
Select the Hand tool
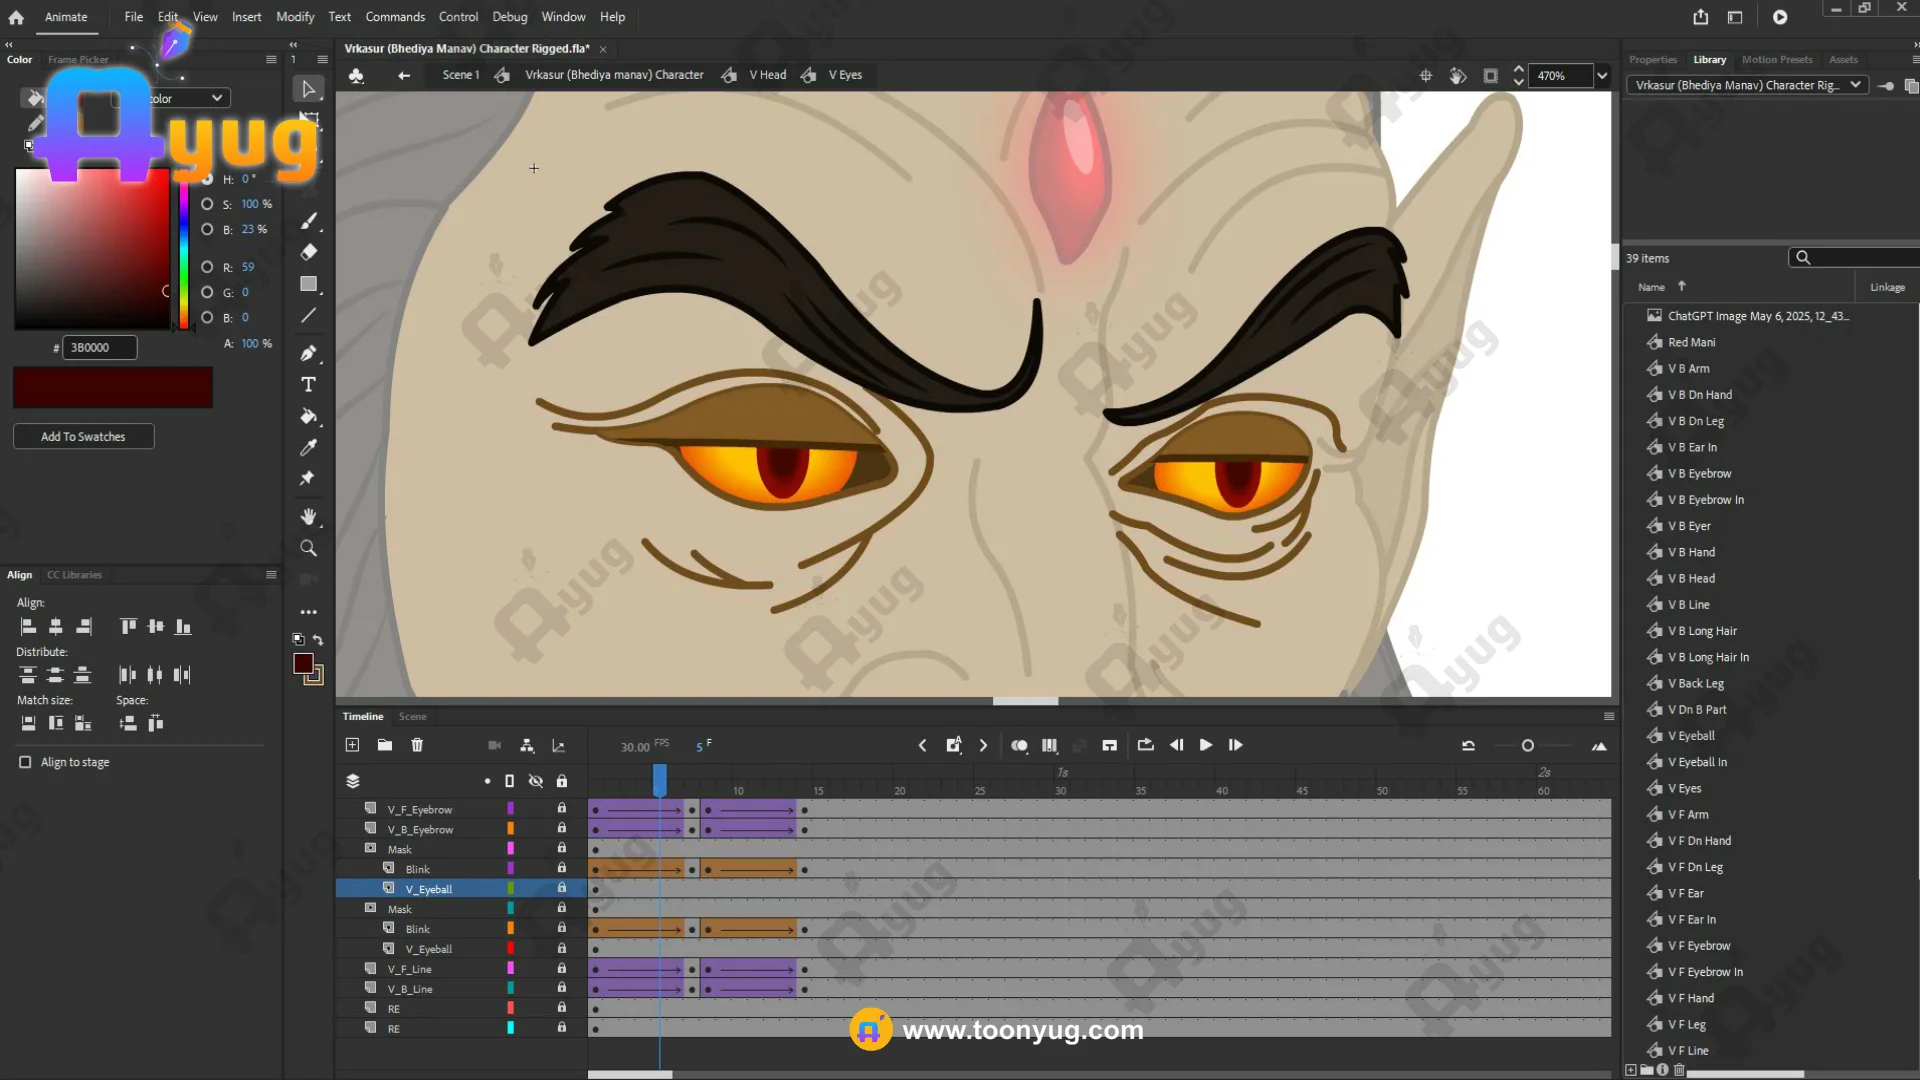[308, 517]
